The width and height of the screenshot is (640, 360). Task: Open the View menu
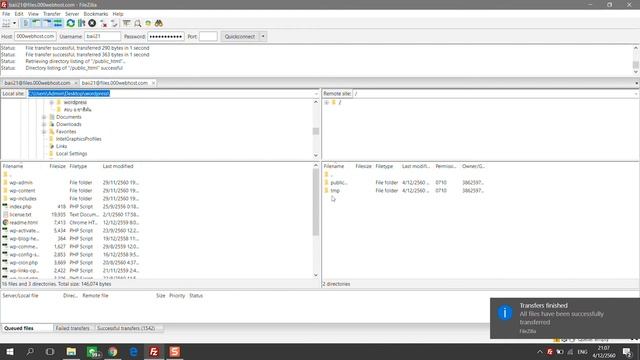(33, 14)
